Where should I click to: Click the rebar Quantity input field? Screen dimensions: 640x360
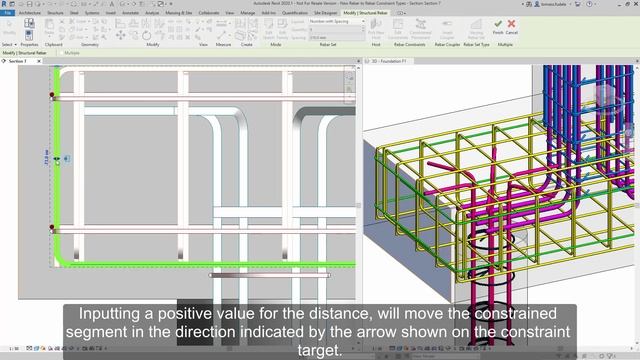tap(337, 29)
